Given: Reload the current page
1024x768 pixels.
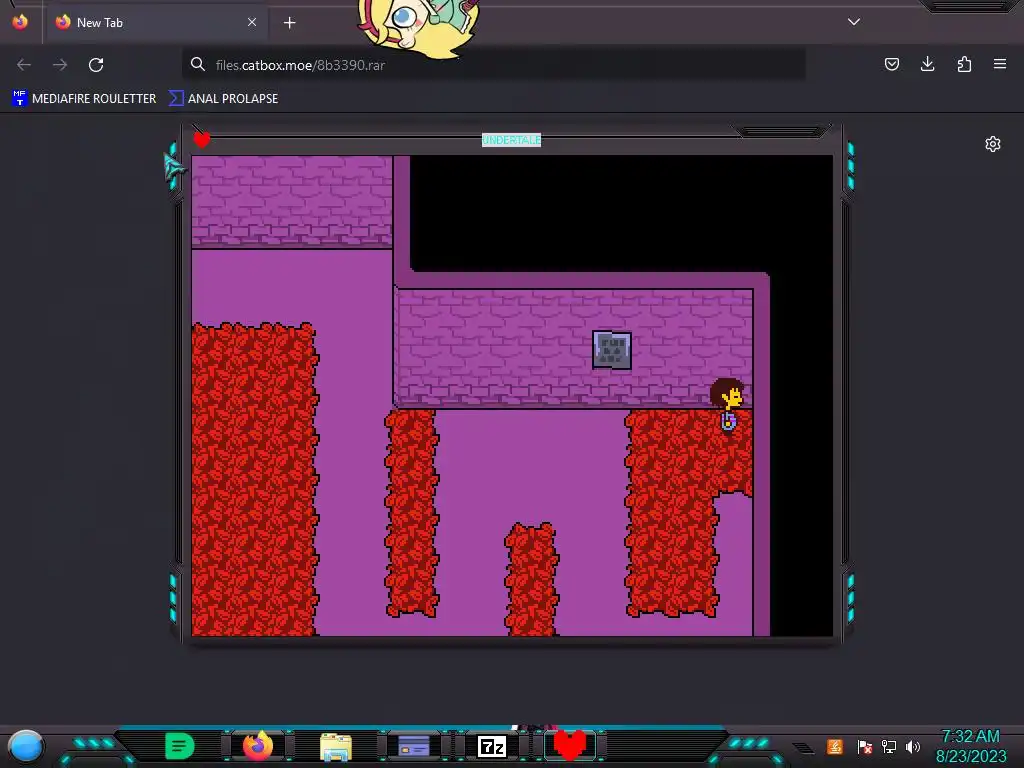Looking at the screenshot, I should 96,65.
